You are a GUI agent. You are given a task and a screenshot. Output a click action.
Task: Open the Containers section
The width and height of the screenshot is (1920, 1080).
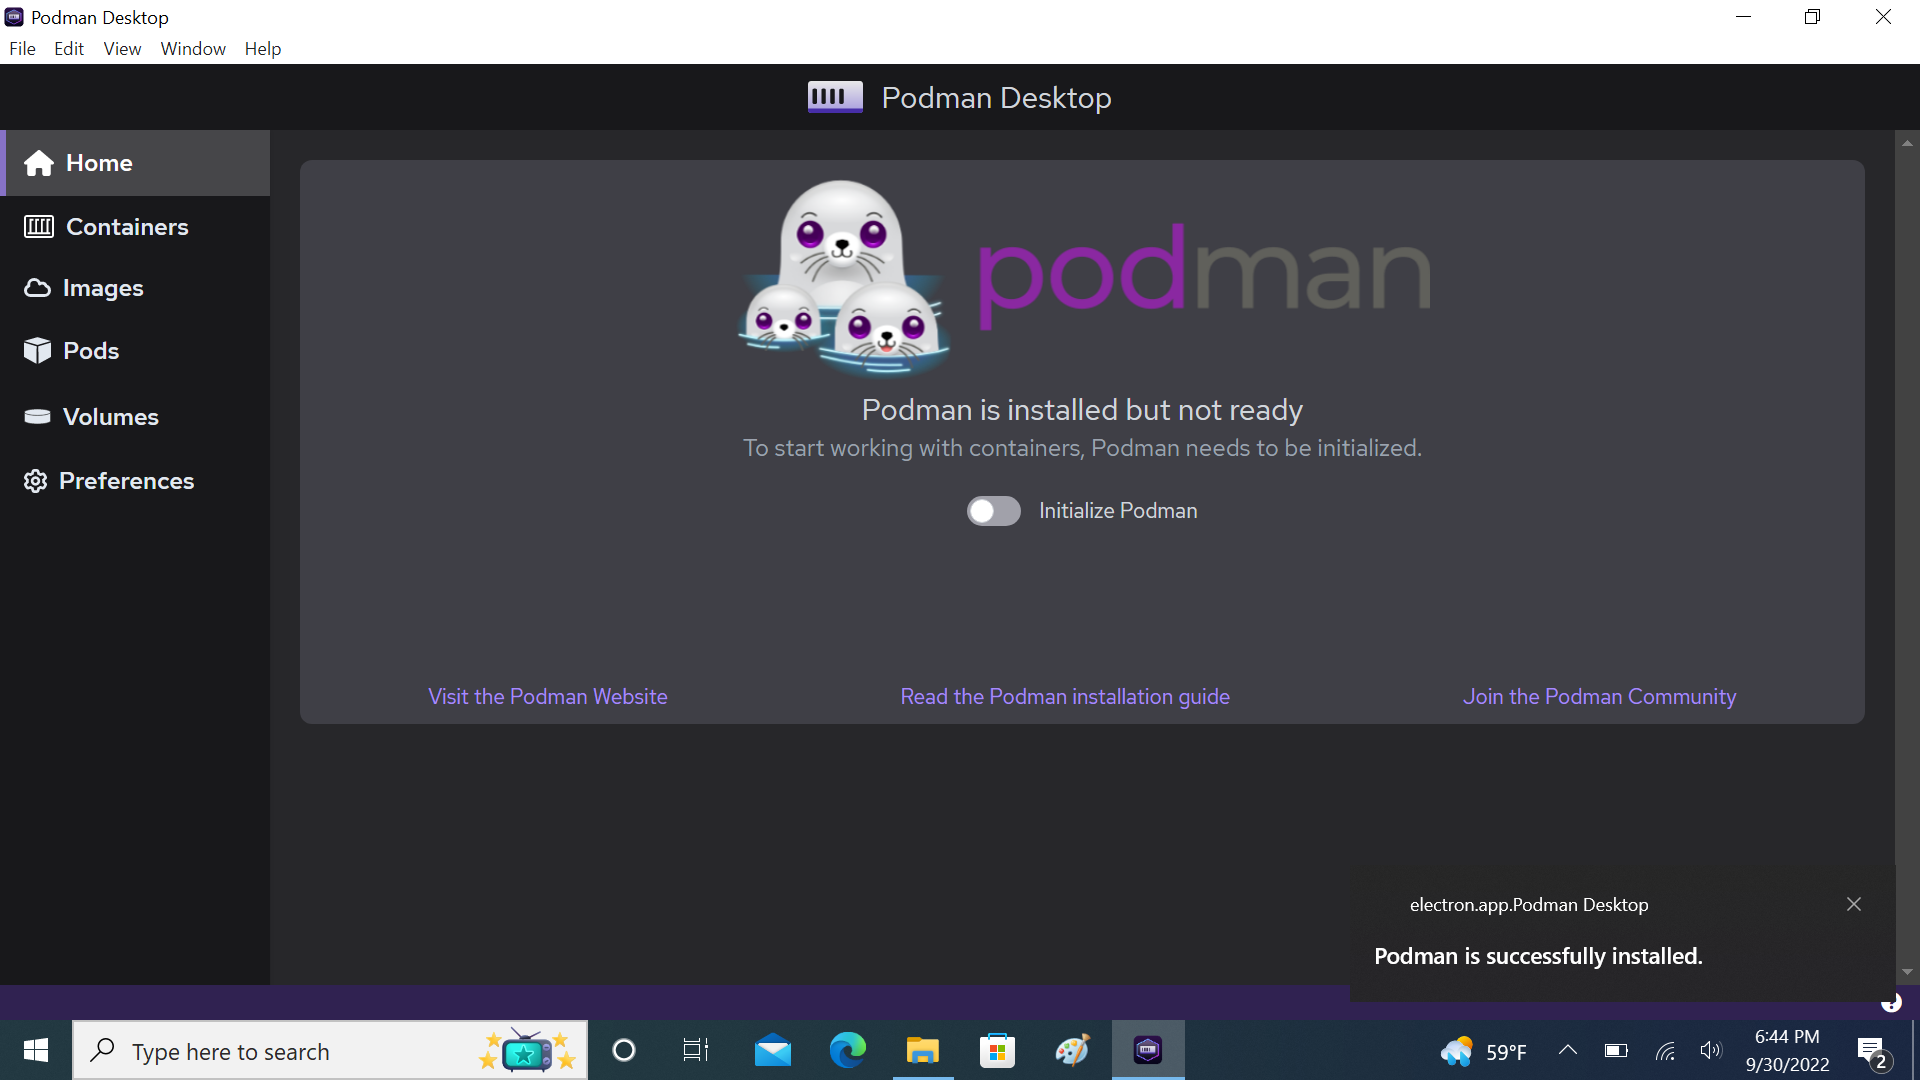tap(135, 227)
